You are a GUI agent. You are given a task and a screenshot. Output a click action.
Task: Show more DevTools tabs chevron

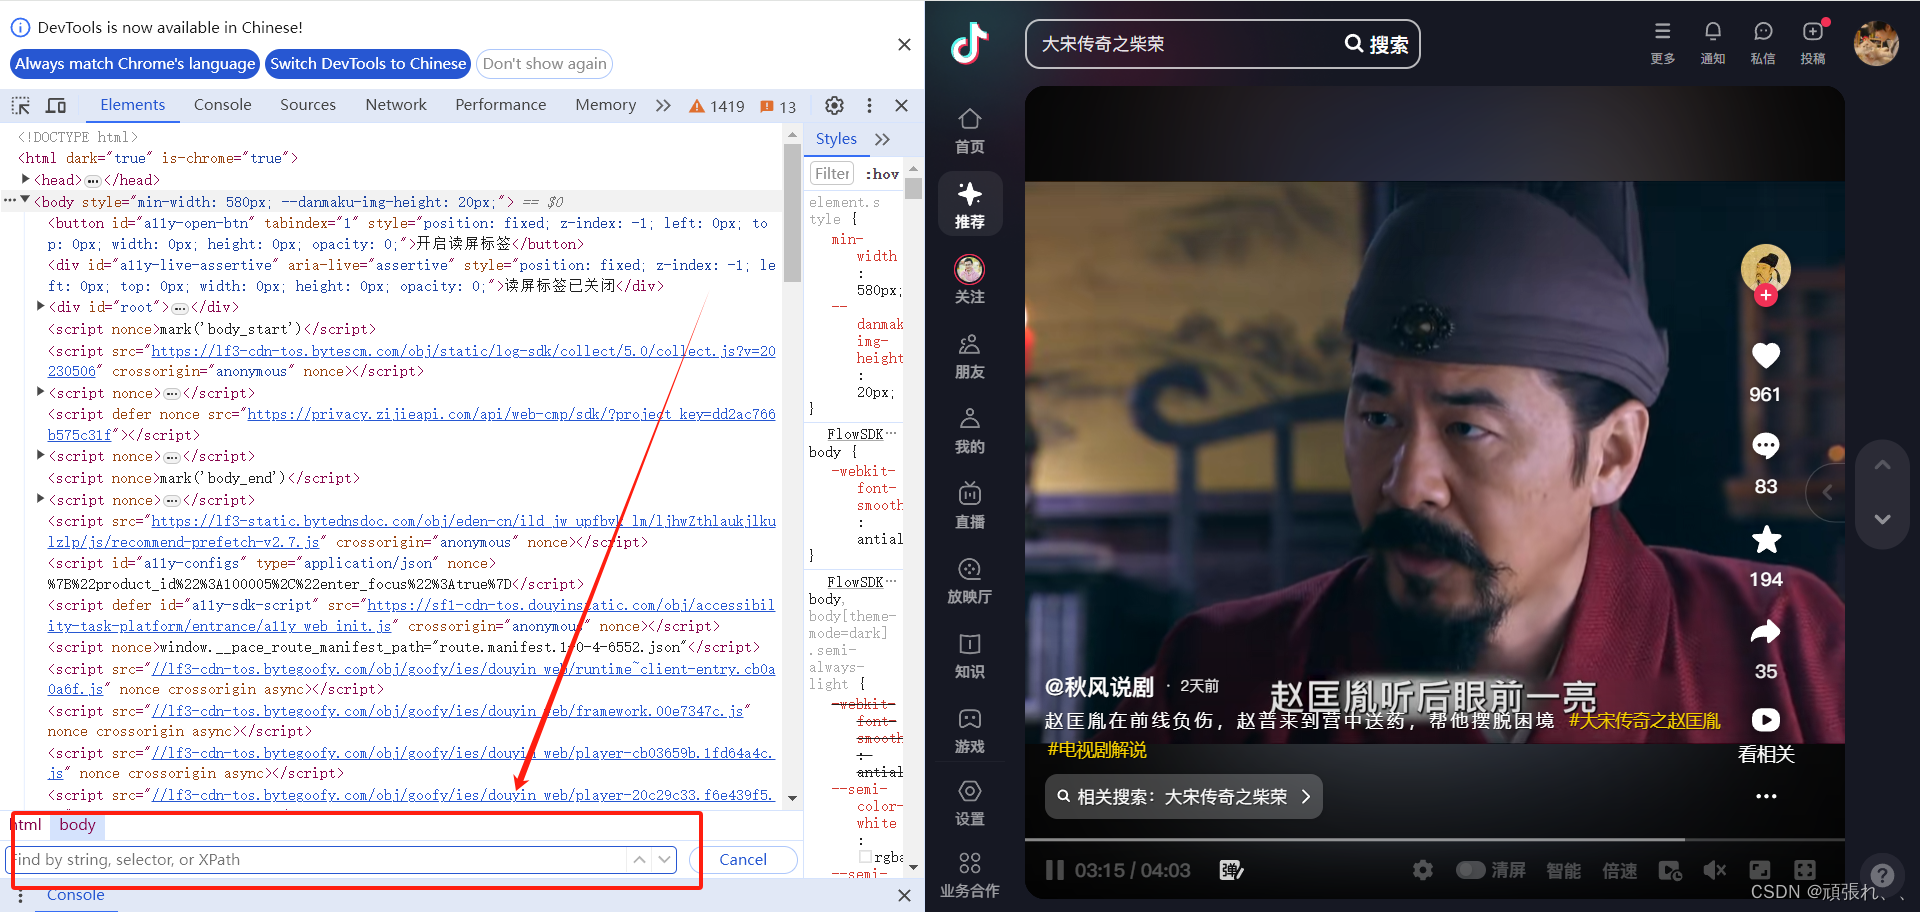pos(663,105)
